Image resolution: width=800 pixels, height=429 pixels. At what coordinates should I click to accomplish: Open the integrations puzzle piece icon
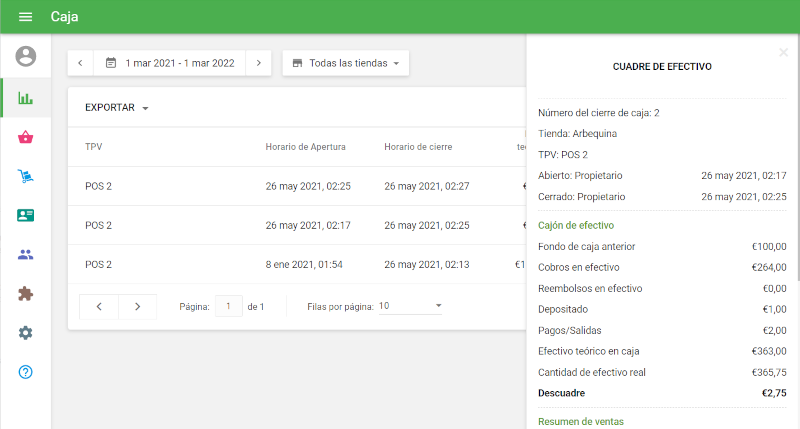tap(26, 293)
